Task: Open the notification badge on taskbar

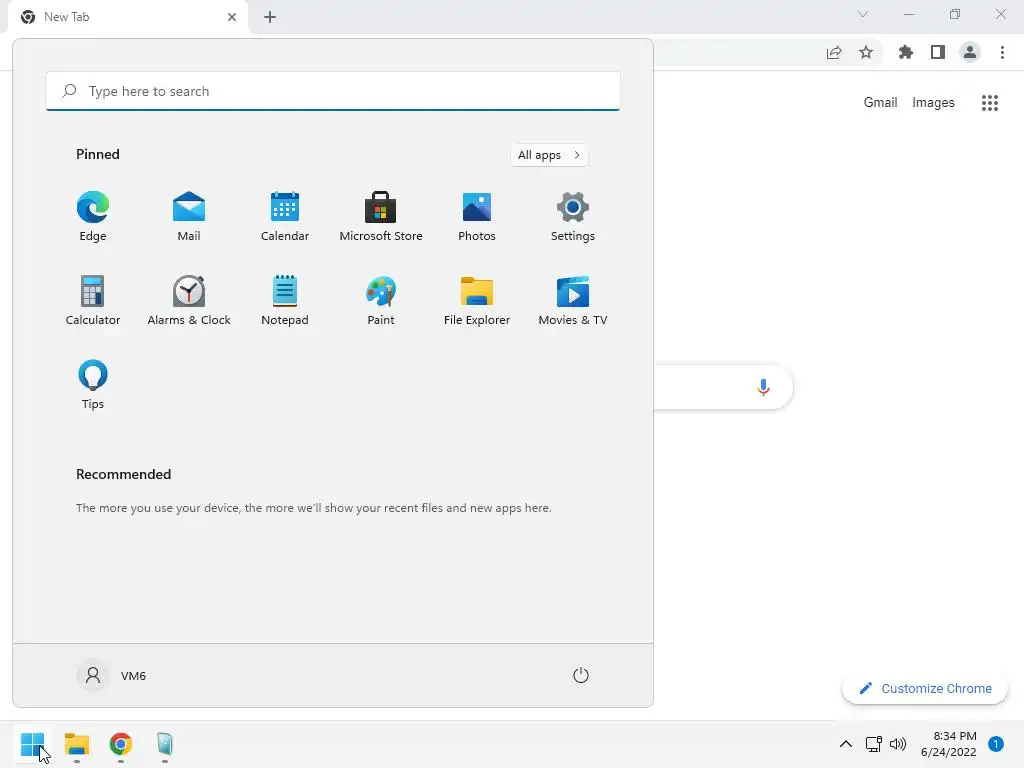Action: pos(995,744)
